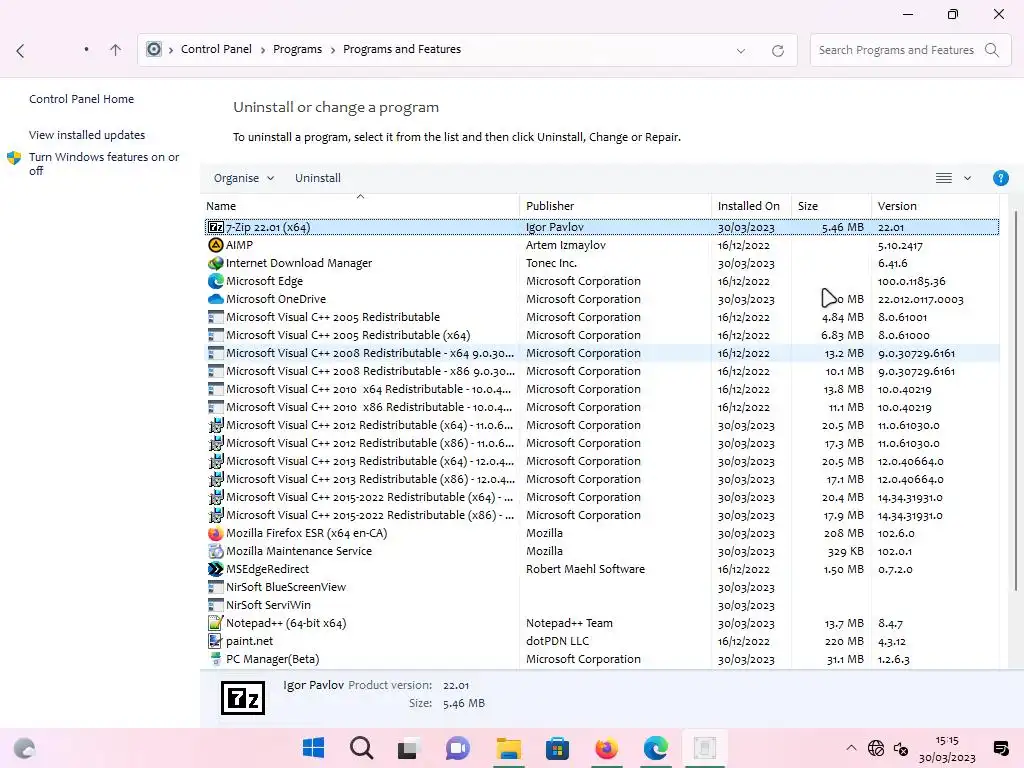
Task: Select the NirSoft ServiWin row
Action: (601, 605)
